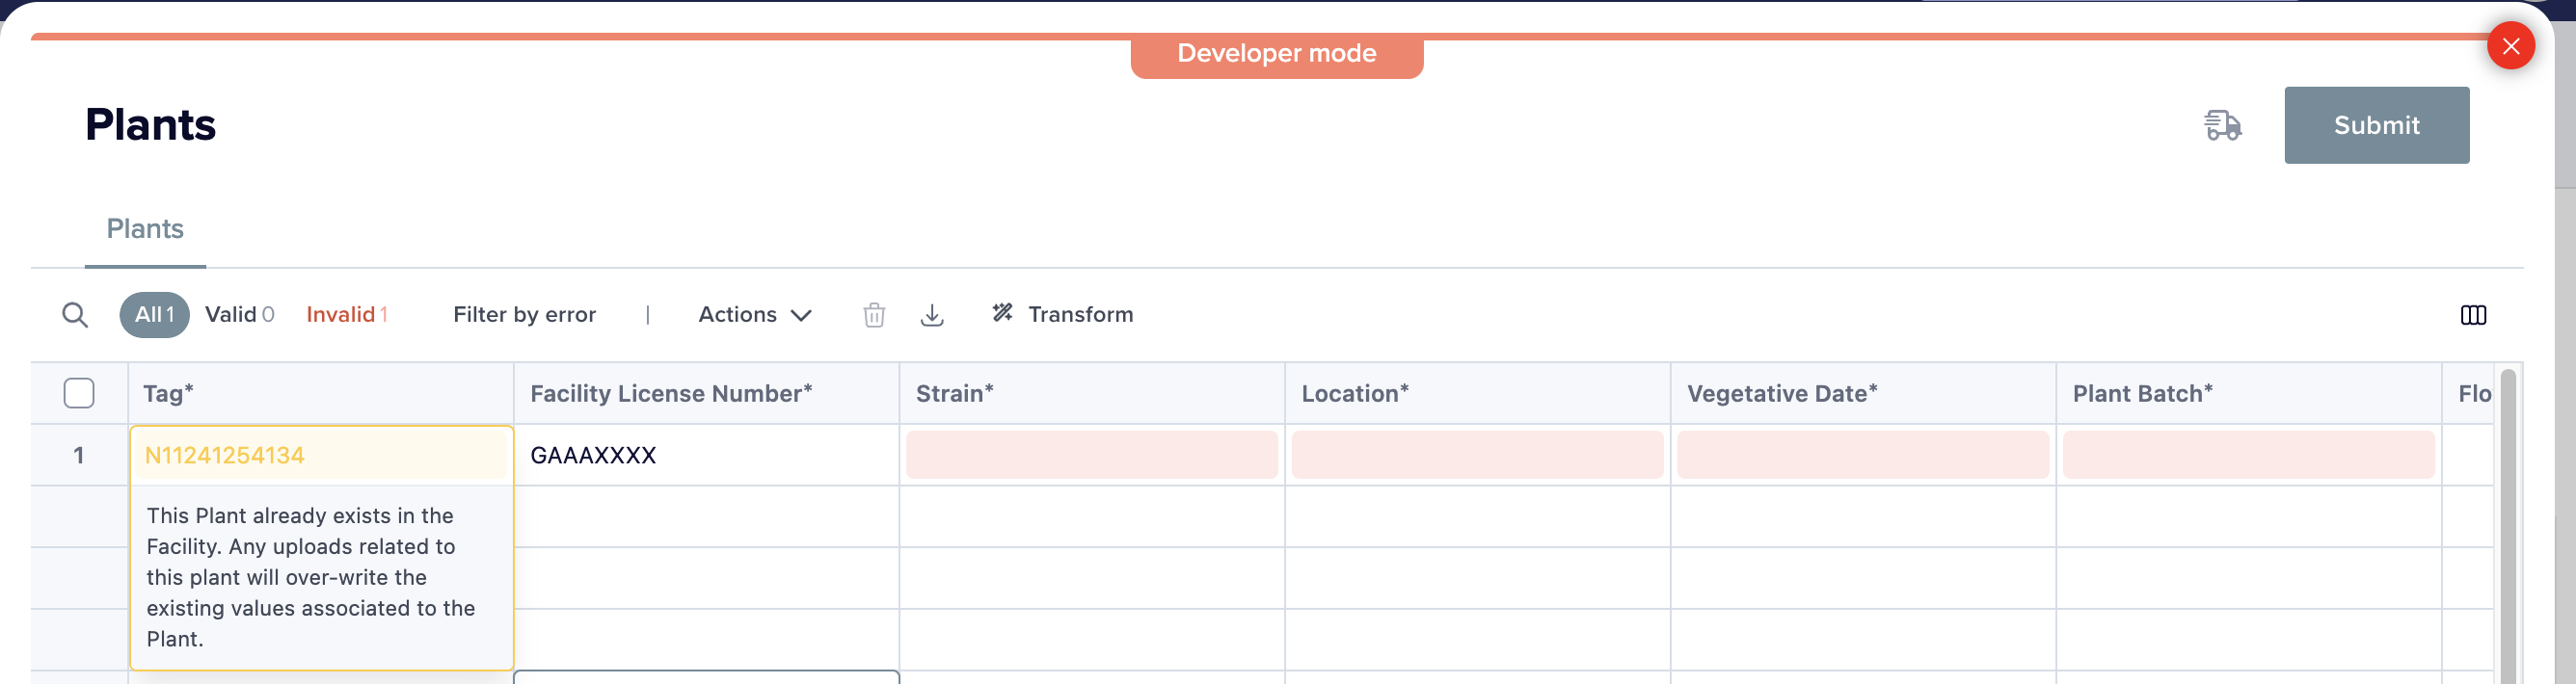The width and height of the screenshot is (2576, 684).
Task: Click the empty Vegetative Date cell in row 1
Action: coord(1863,455)
